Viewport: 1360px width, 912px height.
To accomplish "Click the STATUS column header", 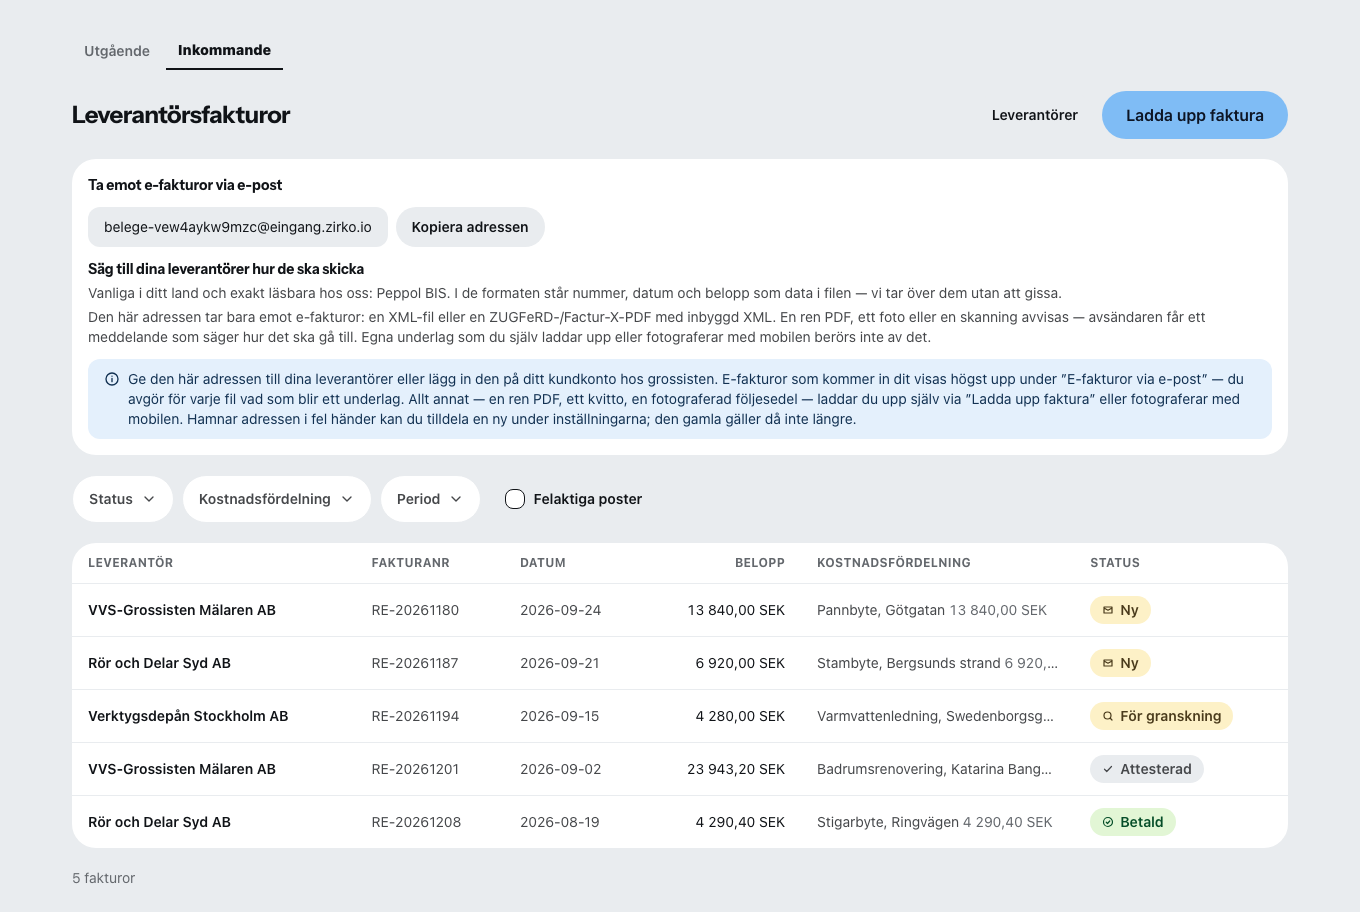I will pyautogui.click(x=1115, y=563).
